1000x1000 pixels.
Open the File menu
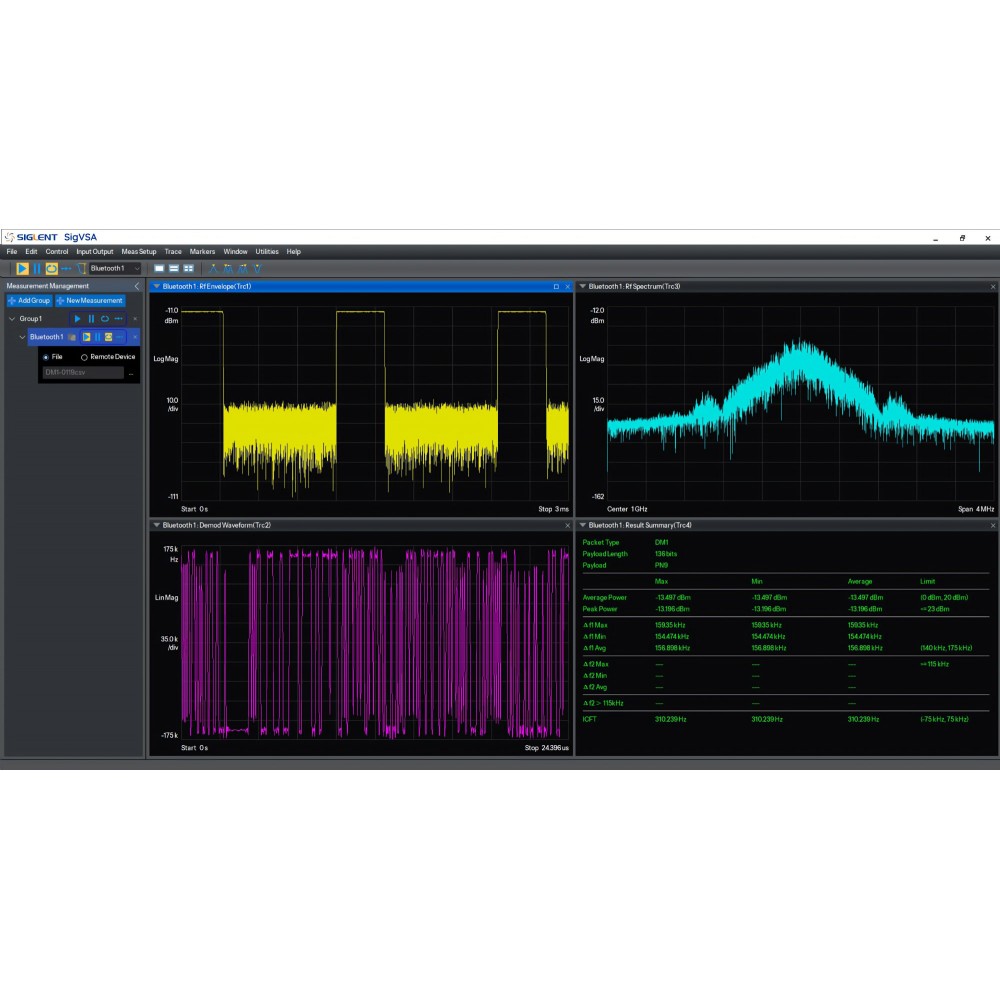[12, 252]
